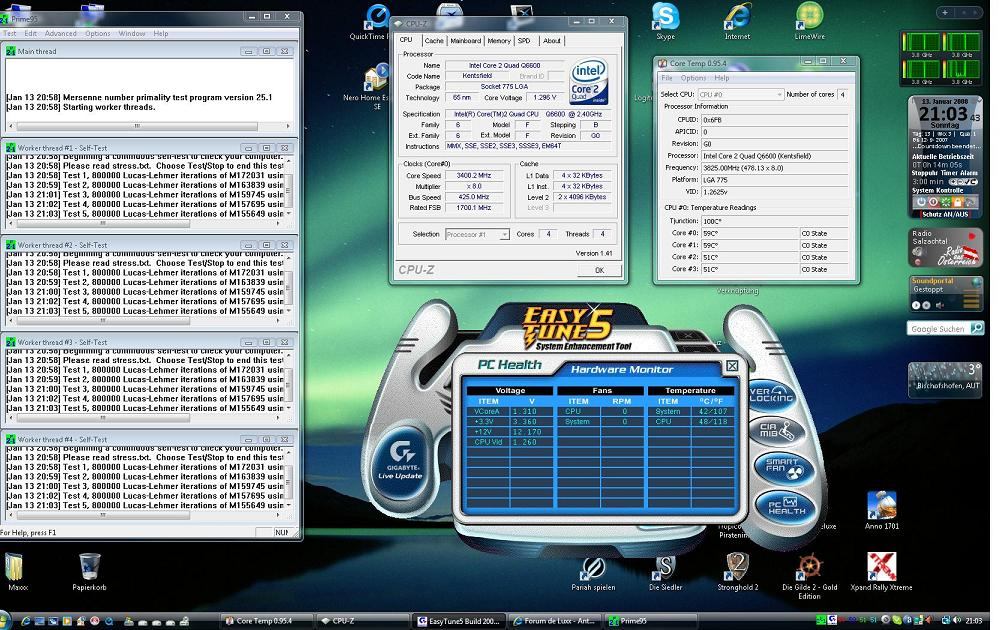
Task: Click the Google Suchen search input field
Action: coord(938,328)
